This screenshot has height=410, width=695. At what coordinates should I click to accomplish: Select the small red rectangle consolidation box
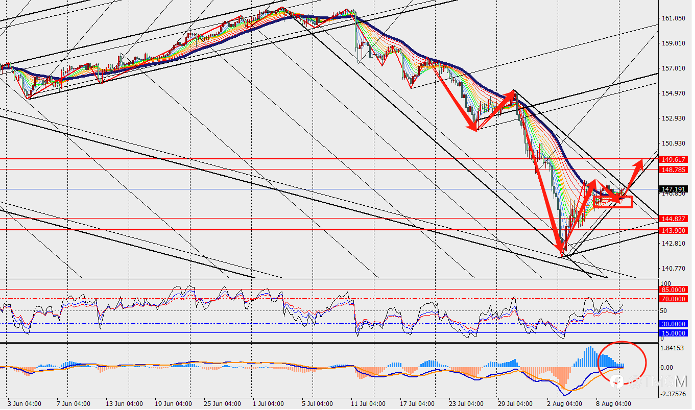pyautogui.click(x=613, y=202)
